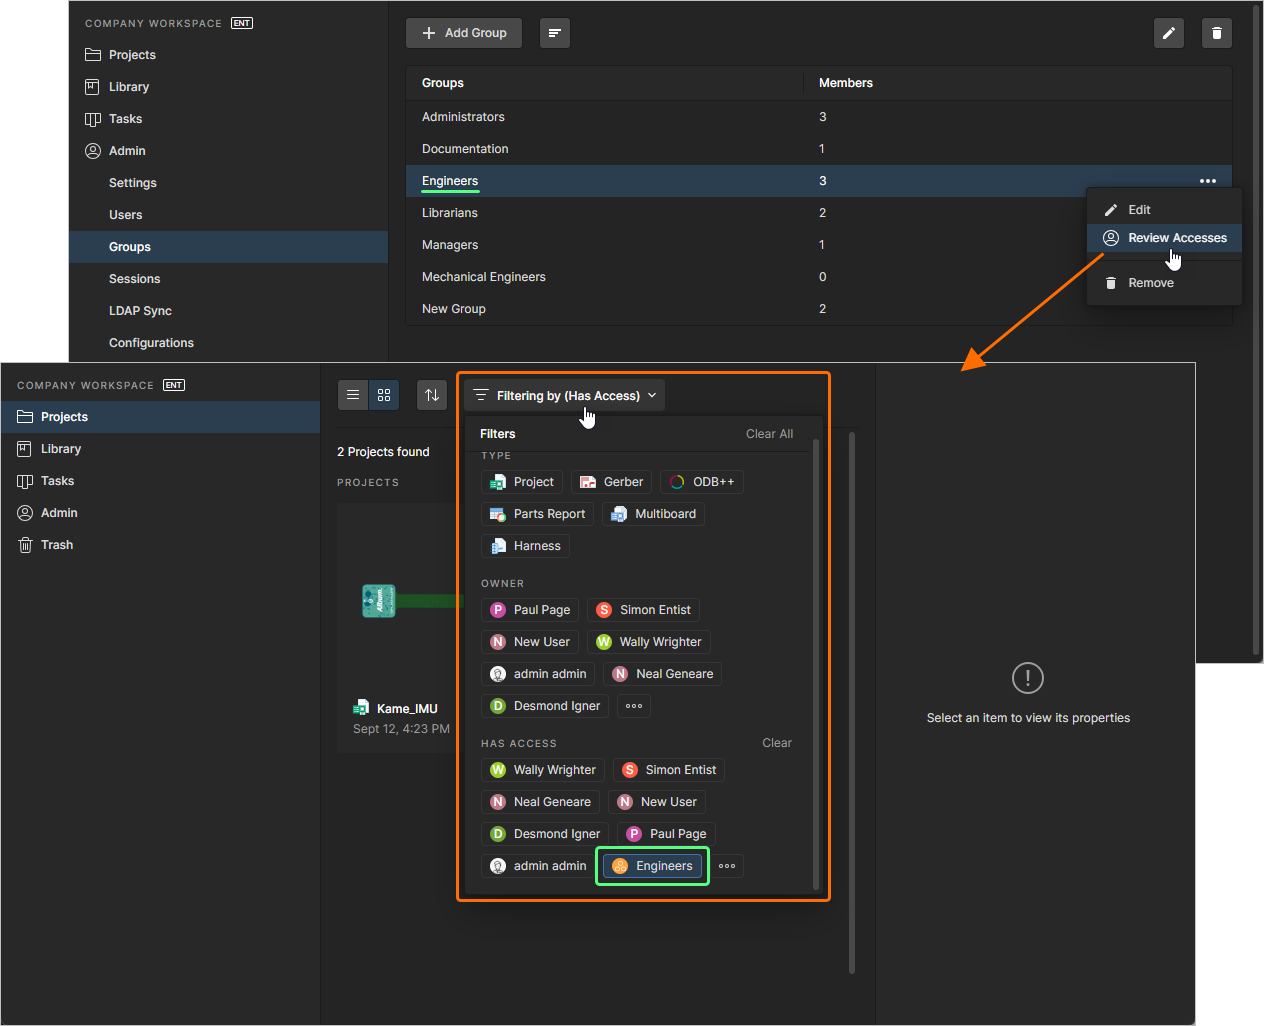Toggle Simon Entist owner filter
1264x1026 pixels.
pos(644,610)
